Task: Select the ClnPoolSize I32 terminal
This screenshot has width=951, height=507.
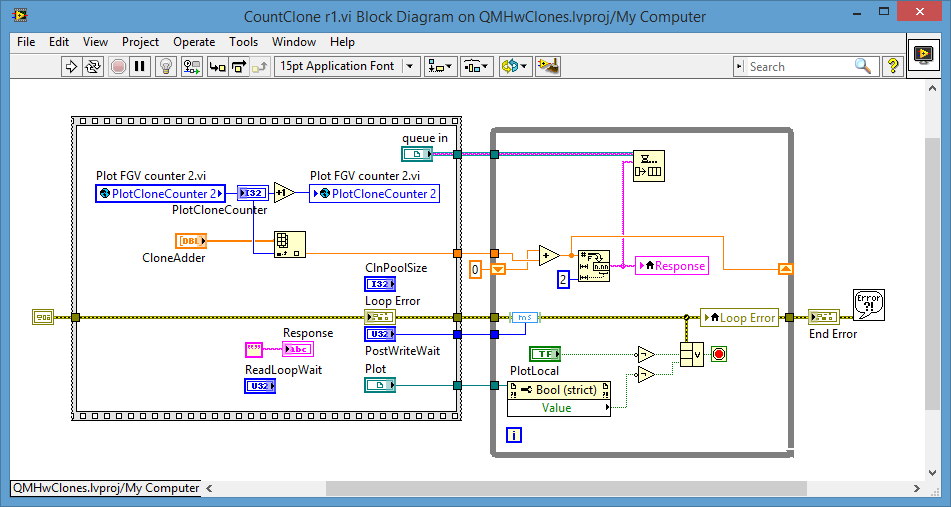Action: click(380, 284)
